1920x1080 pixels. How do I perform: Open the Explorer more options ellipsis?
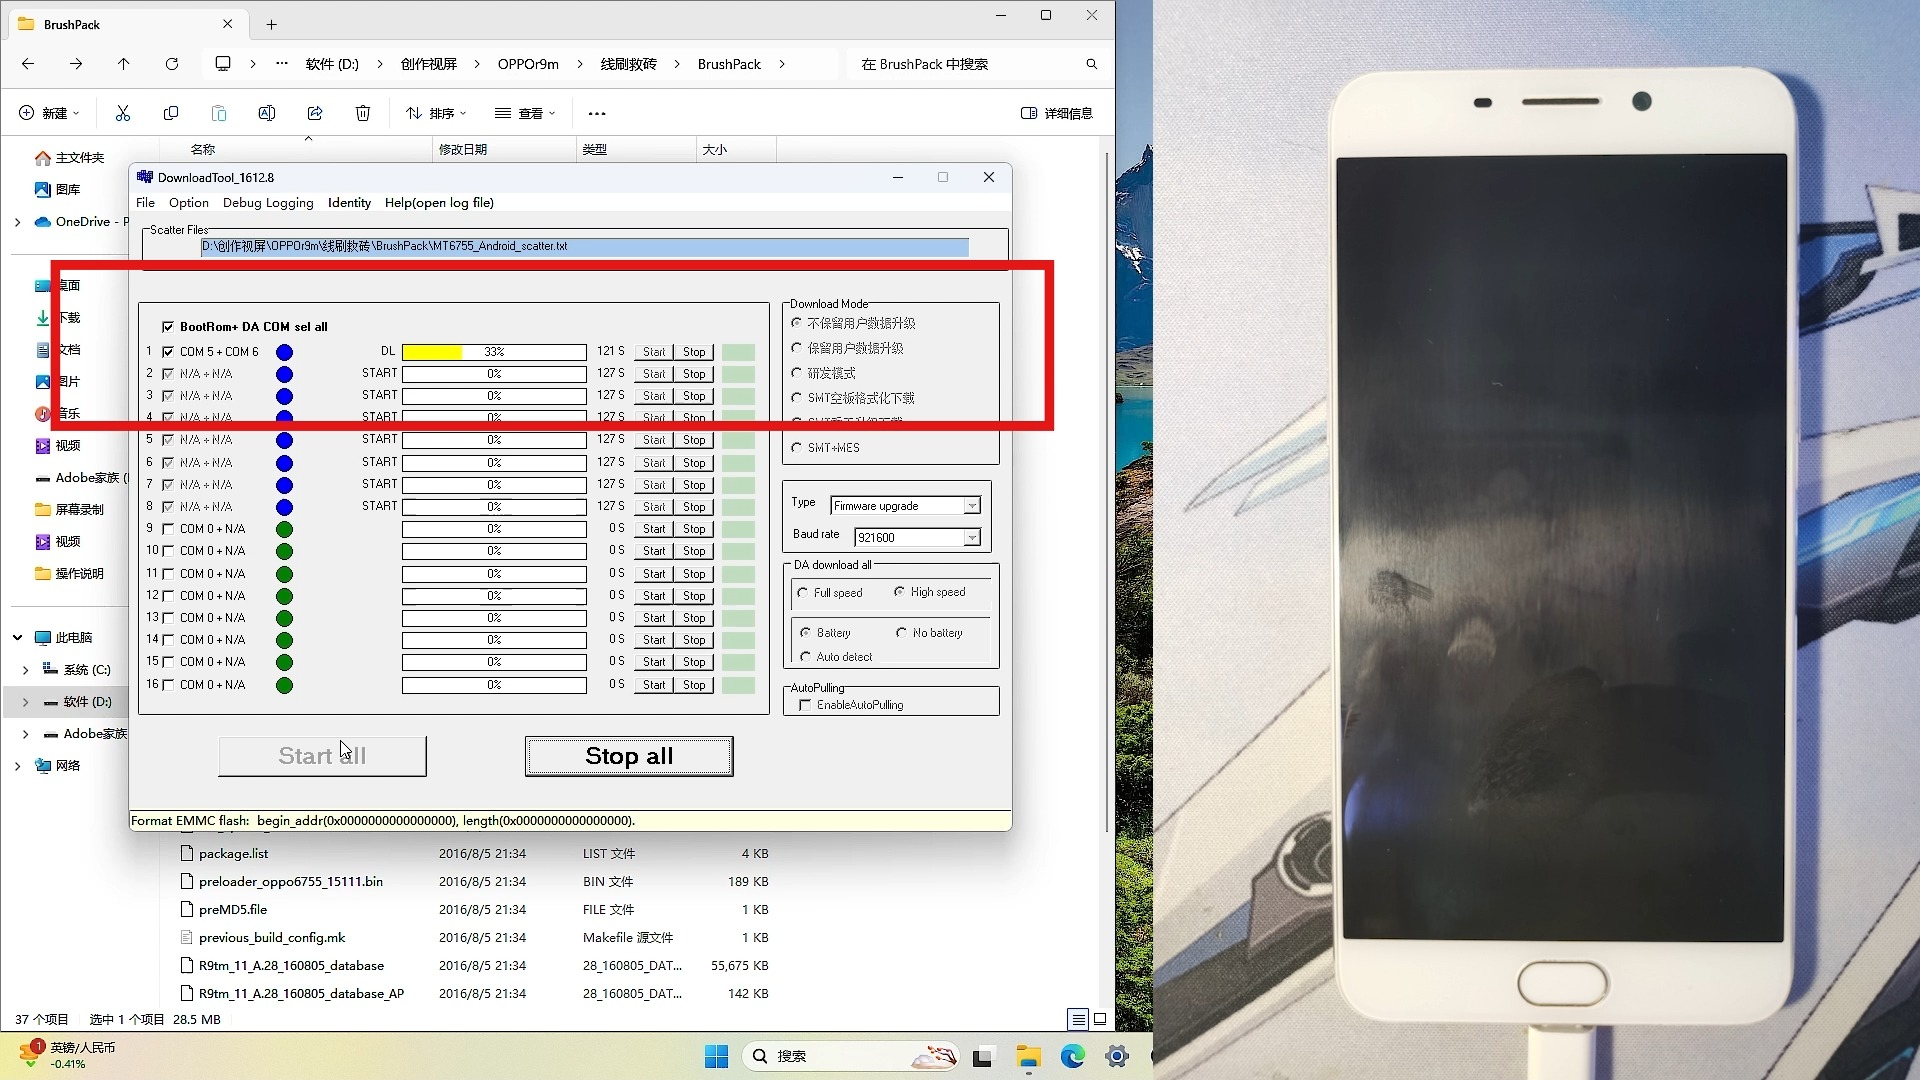coord(597,113)
